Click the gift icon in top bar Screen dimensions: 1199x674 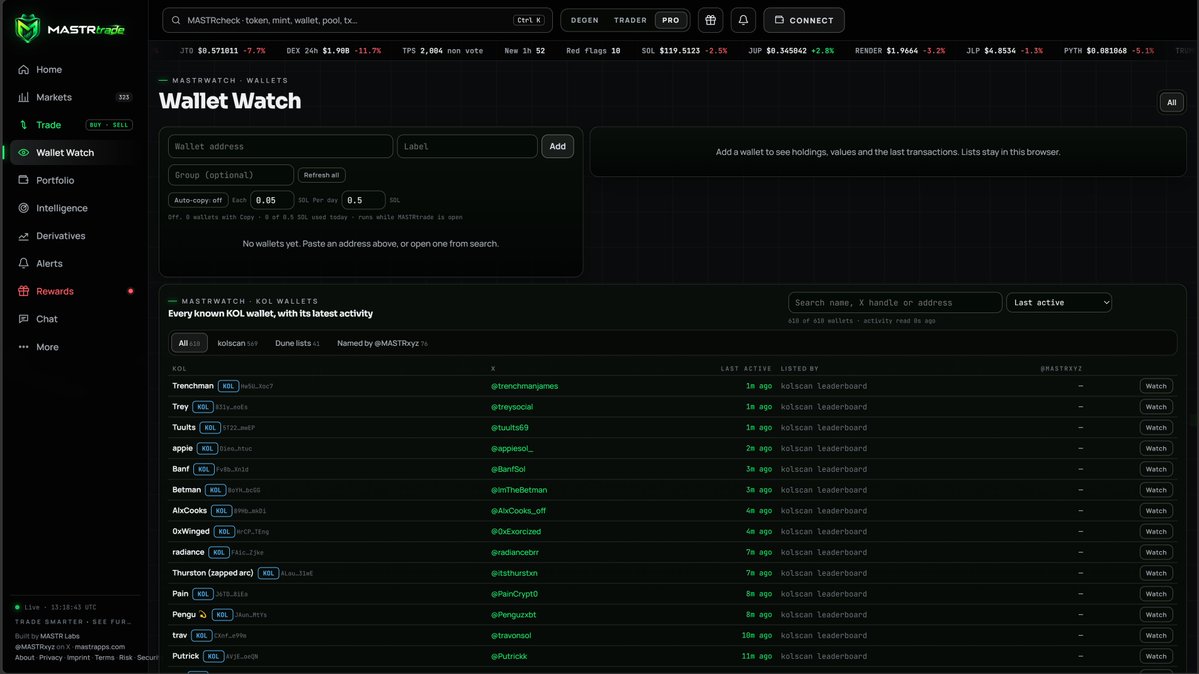710,20
